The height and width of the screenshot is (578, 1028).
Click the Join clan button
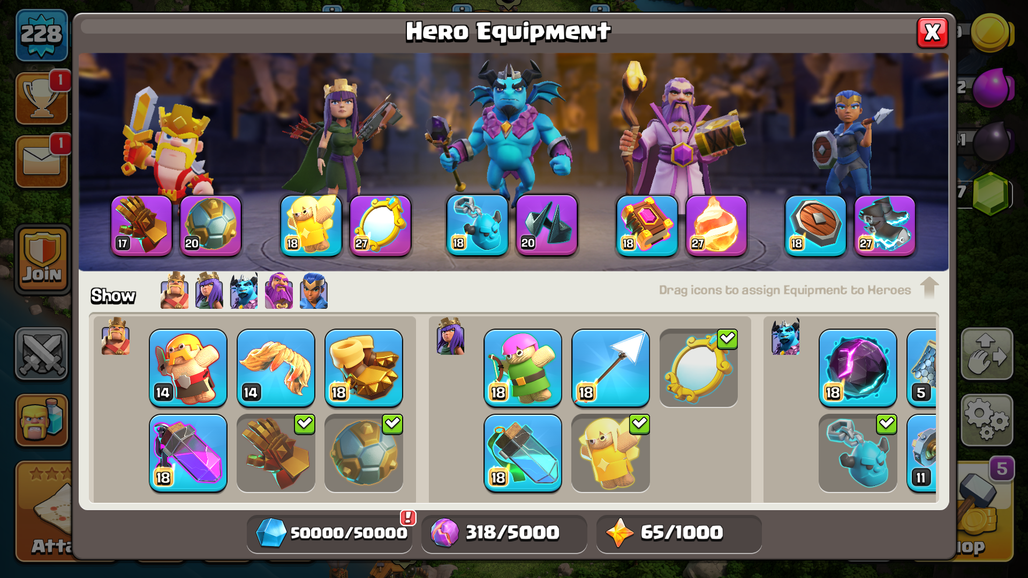pyautogui.click(x=43, y=260)
